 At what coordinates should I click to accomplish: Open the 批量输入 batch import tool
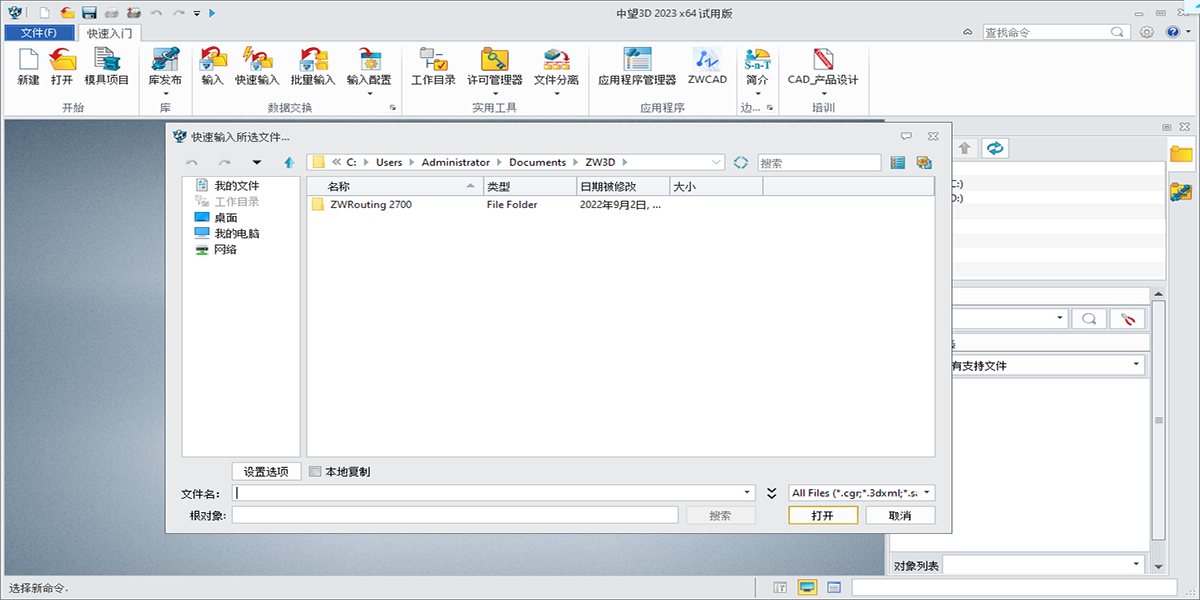click(313, 62)
